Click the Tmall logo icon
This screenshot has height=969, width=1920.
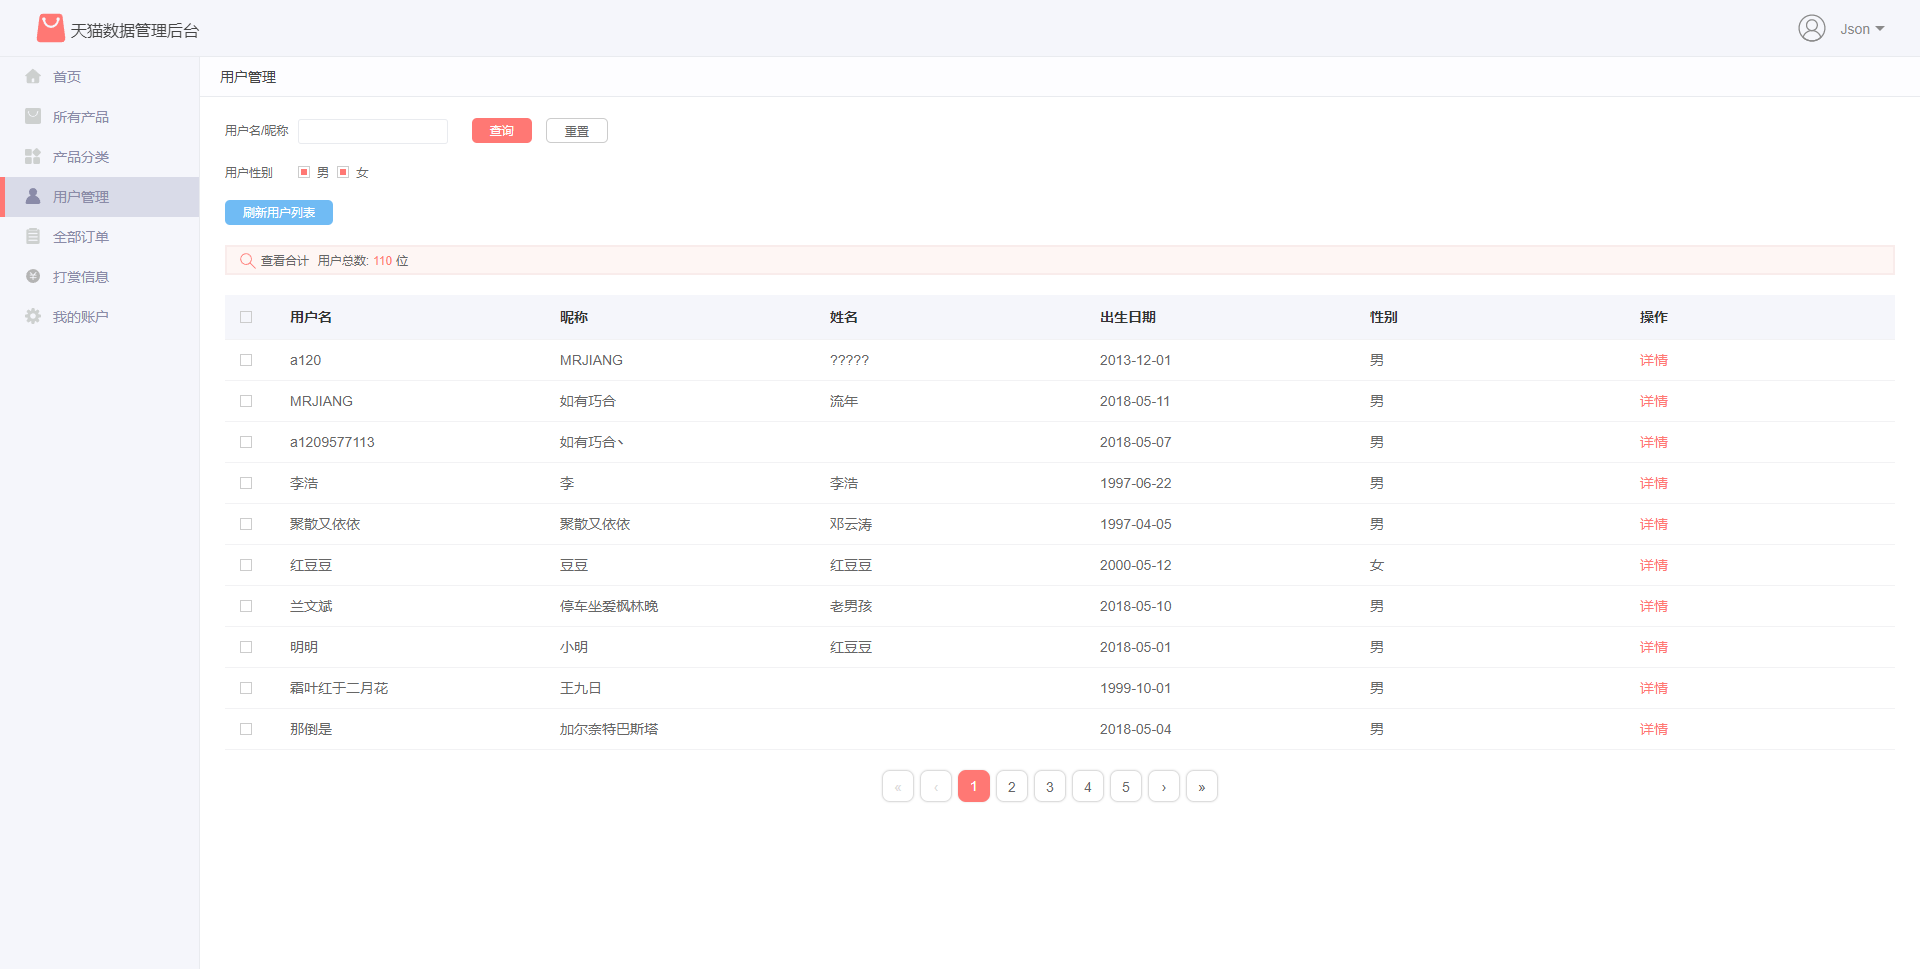click(50, 28)
